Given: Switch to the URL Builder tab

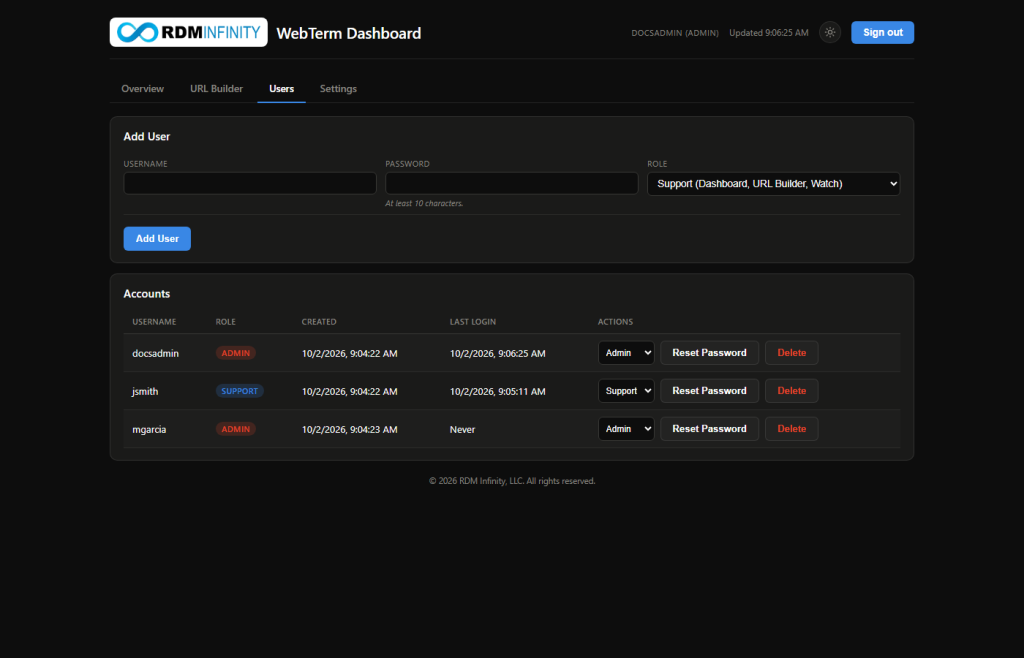Looking at the screenshot, I should (x=216, y=89).
